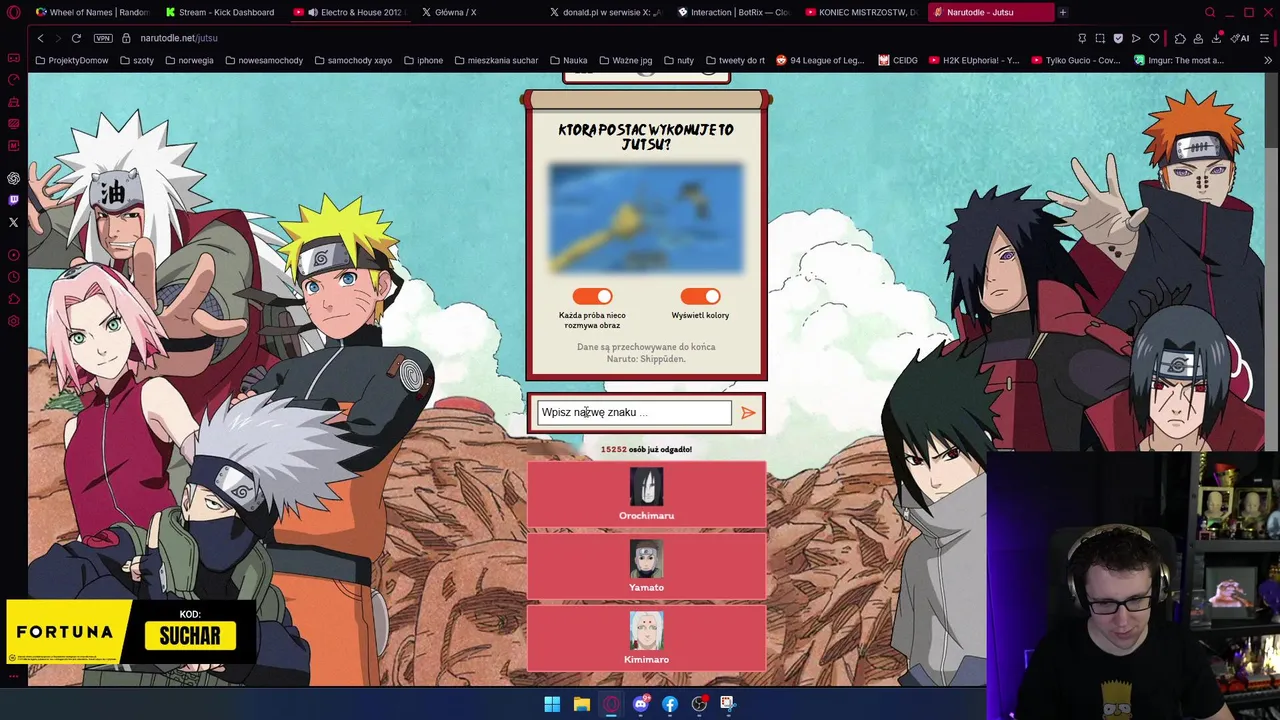1280x720 pixels.
Task: Open the sidebar Player icon
Action: tap(13, 255)
